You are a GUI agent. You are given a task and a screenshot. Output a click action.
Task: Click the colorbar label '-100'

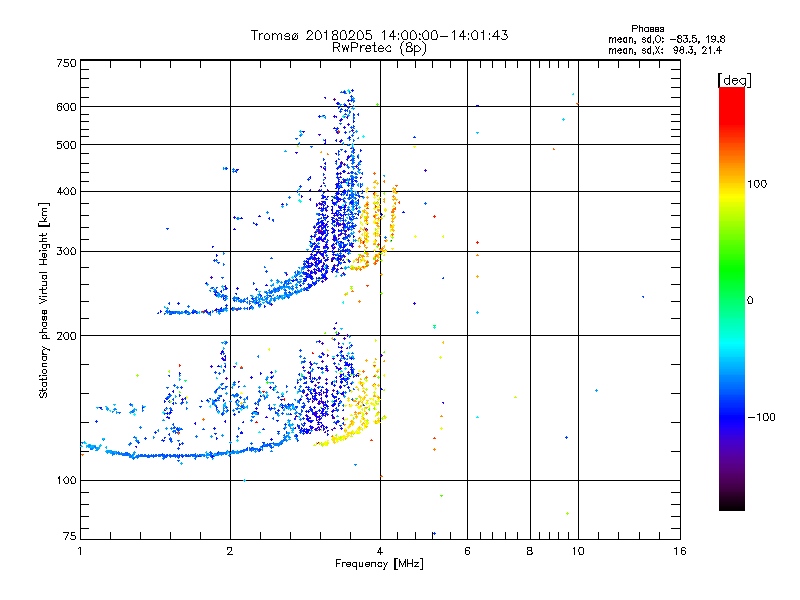(761, 417)
